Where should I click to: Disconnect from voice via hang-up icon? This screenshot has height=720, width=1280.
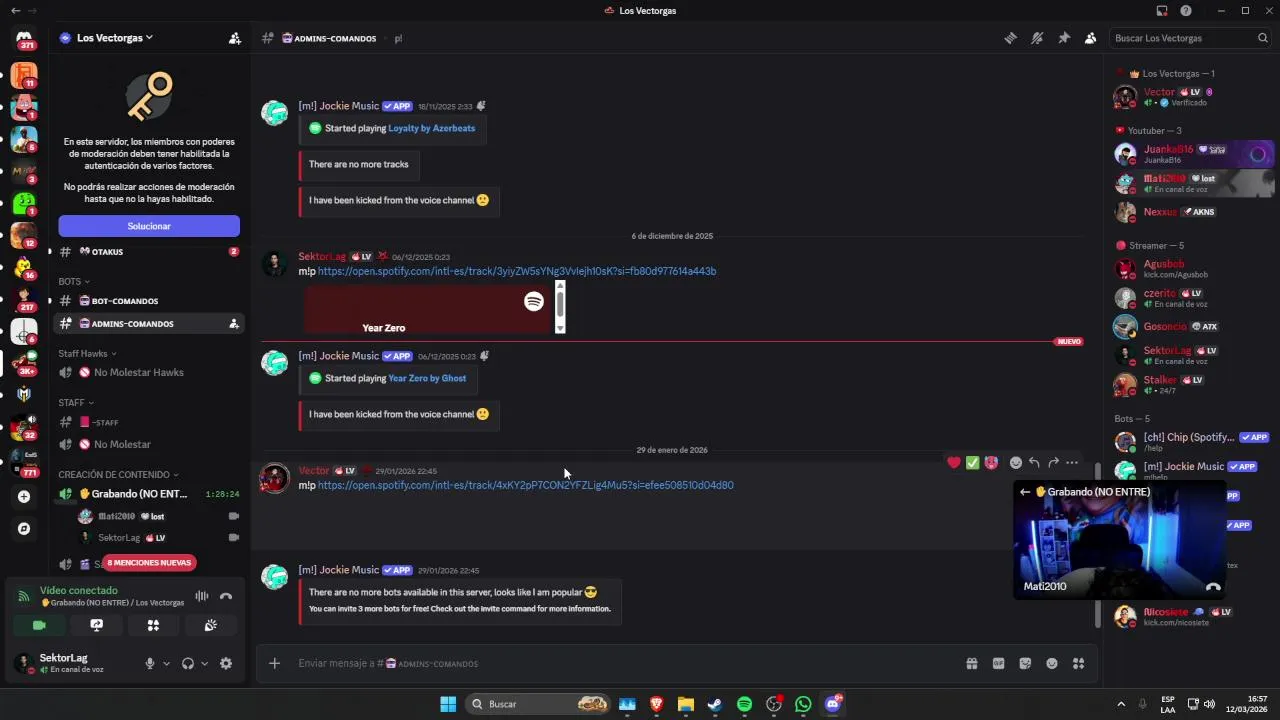(x=226, y=596)
